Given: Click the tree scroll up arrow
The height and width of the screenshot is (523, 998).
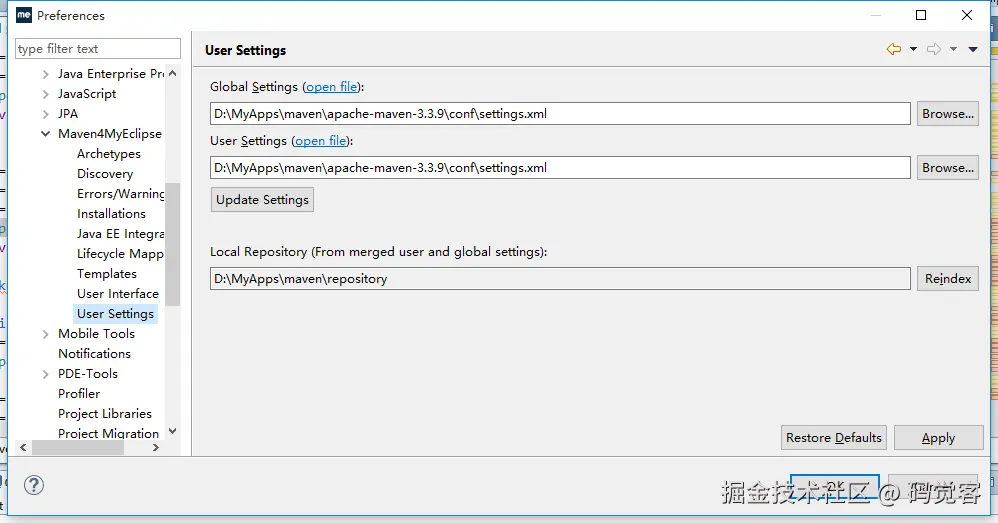Looking at the screenshot, I should pos(172,73).
